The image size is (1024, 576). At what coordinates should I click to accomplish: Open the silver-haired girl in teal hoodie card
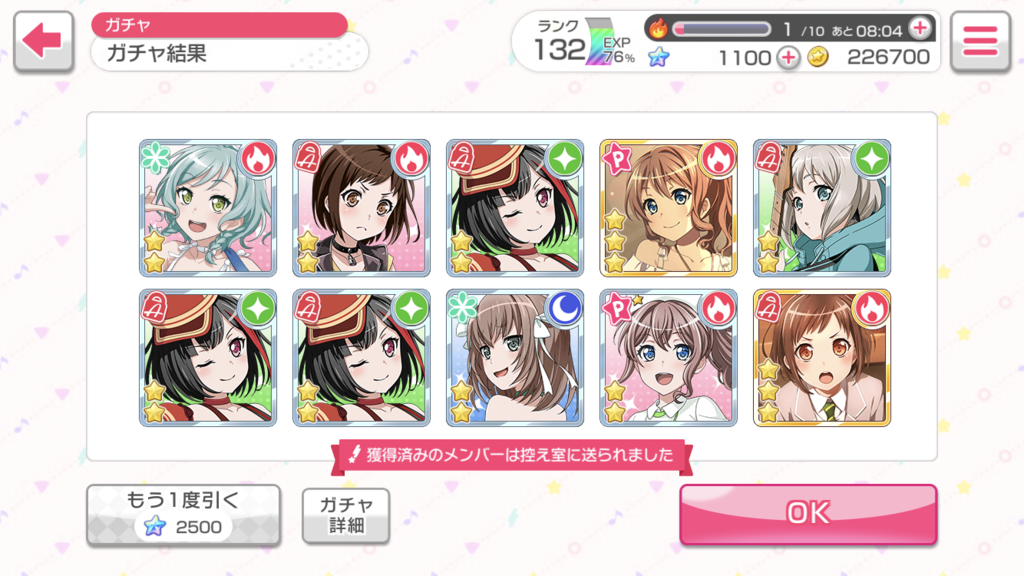click(x=822, y=208)
